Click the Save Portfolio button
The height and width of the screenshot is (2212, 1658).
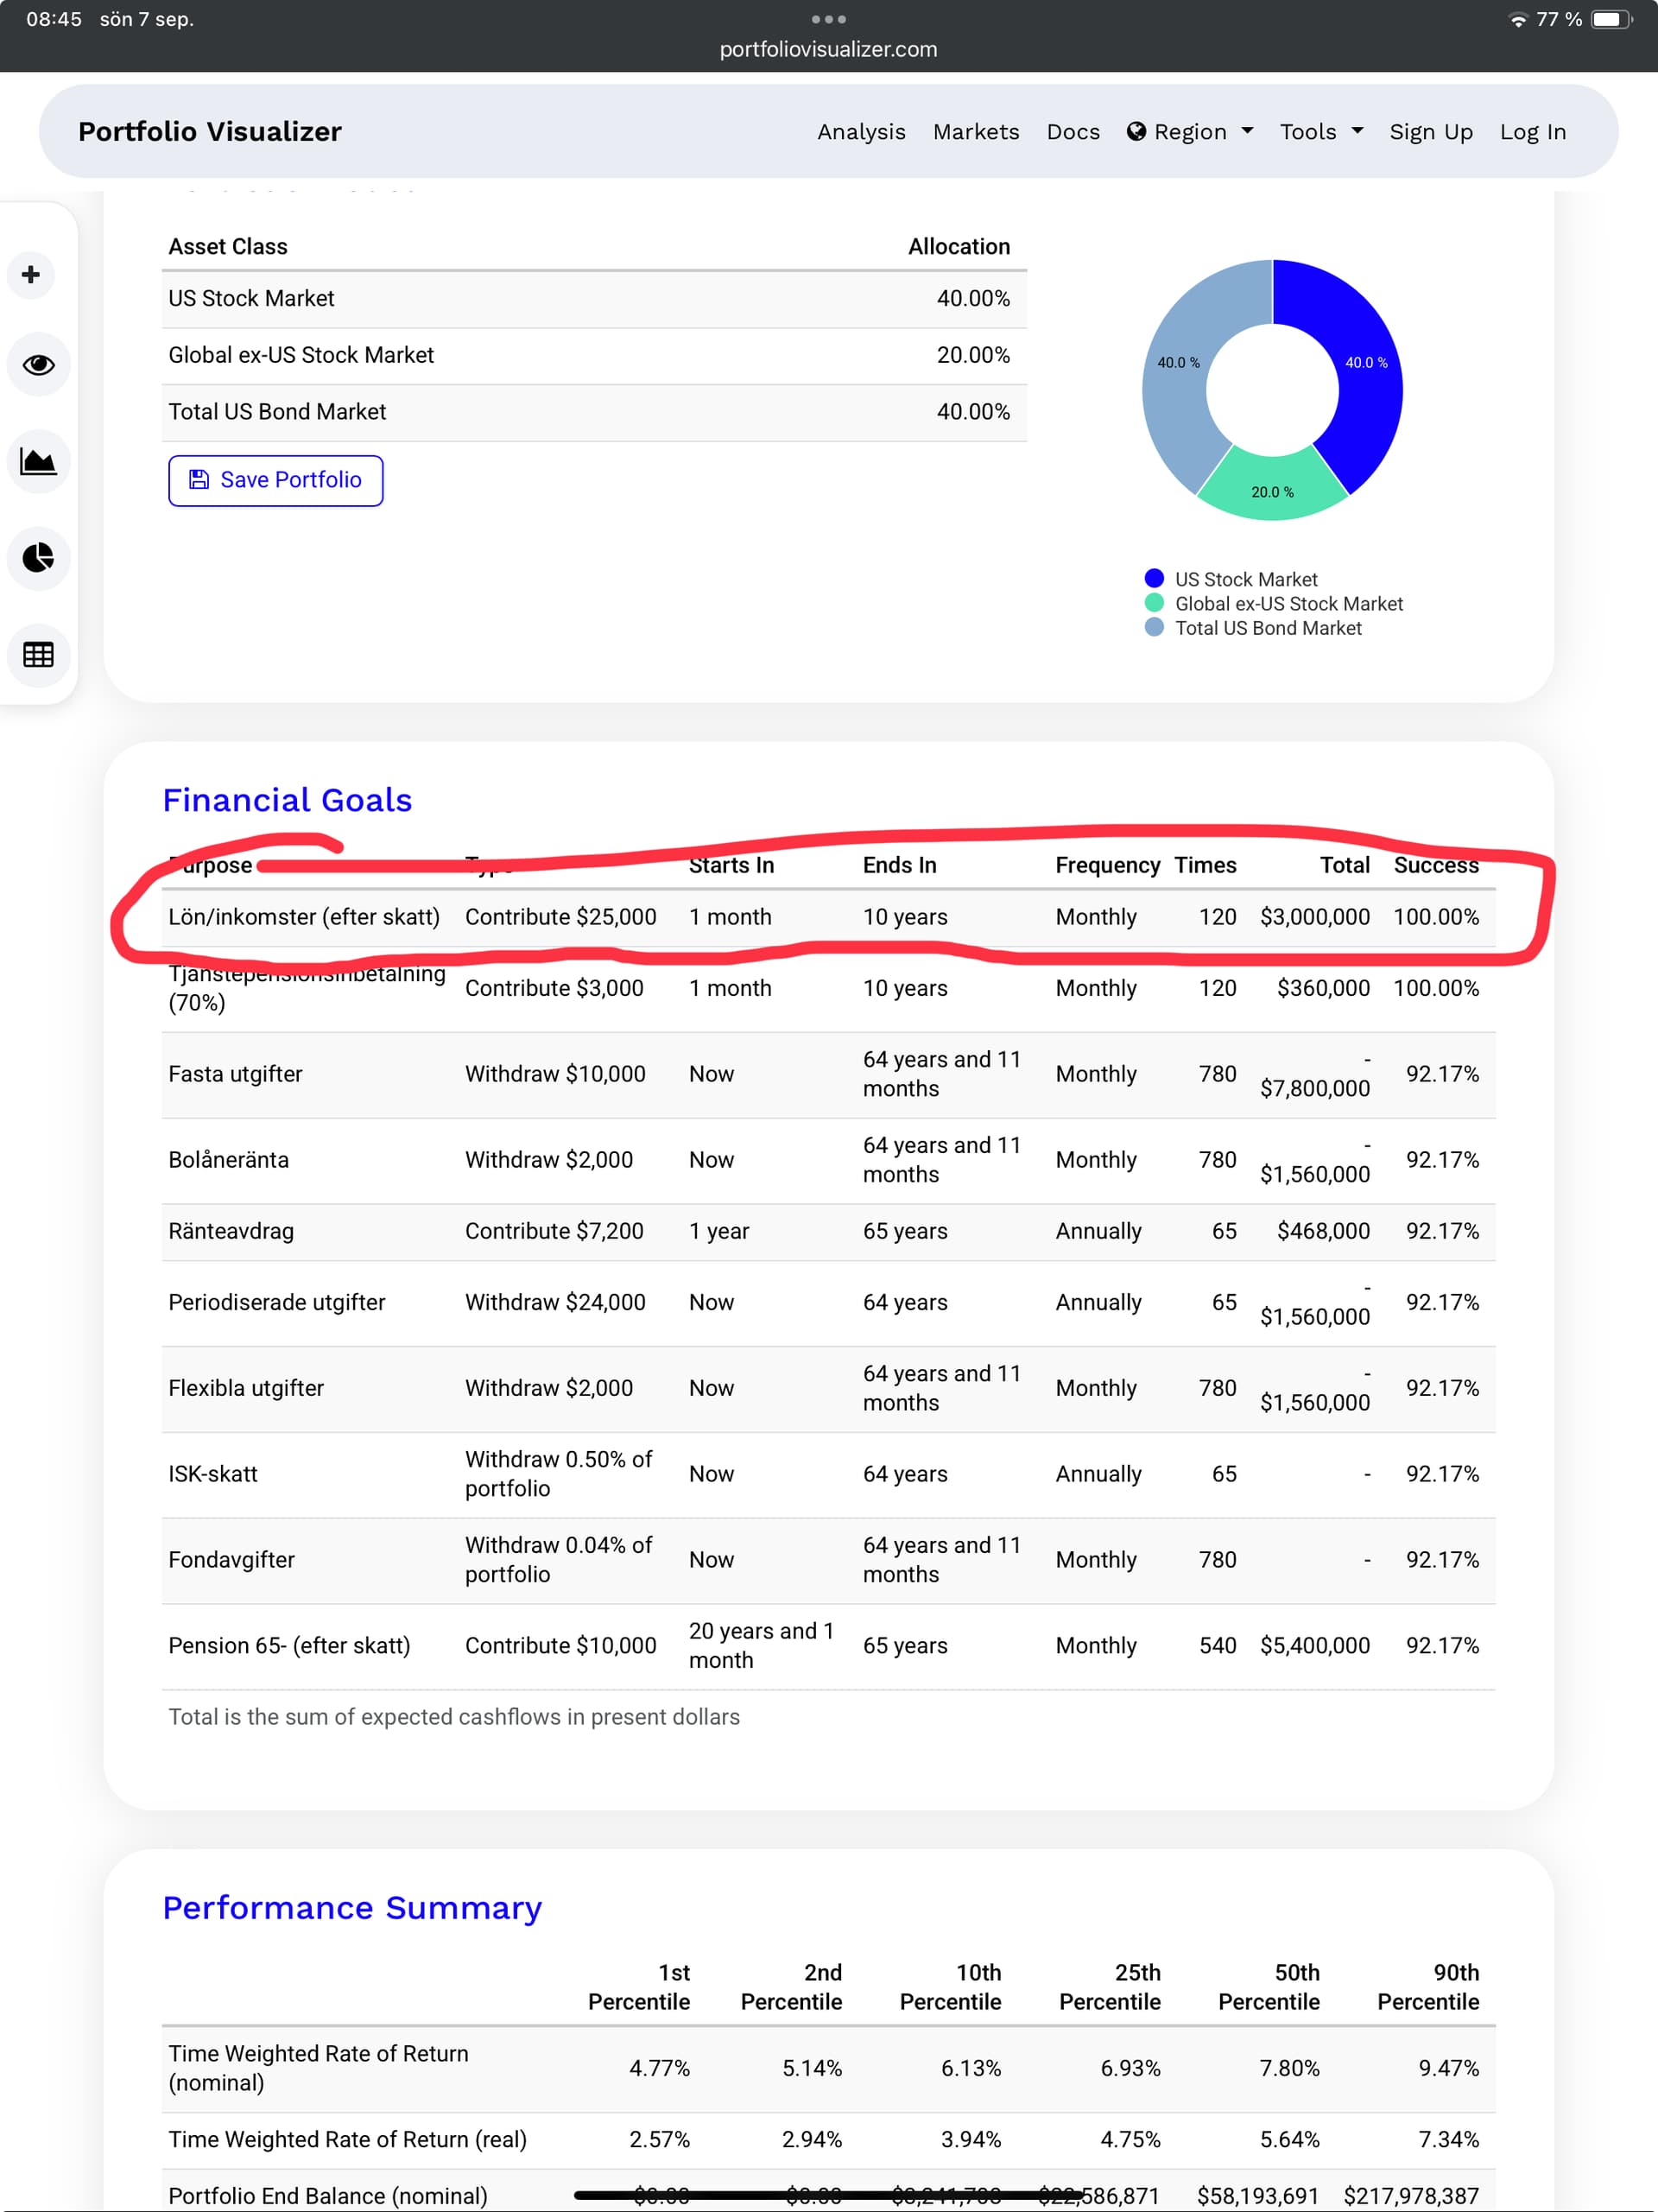tap(275, 480)
